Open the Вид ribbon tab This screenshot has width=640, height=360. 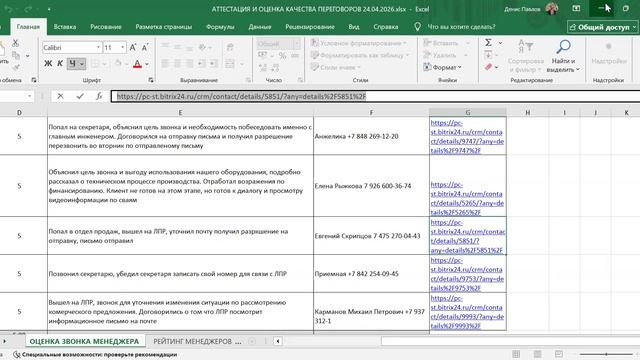[354, 27]
